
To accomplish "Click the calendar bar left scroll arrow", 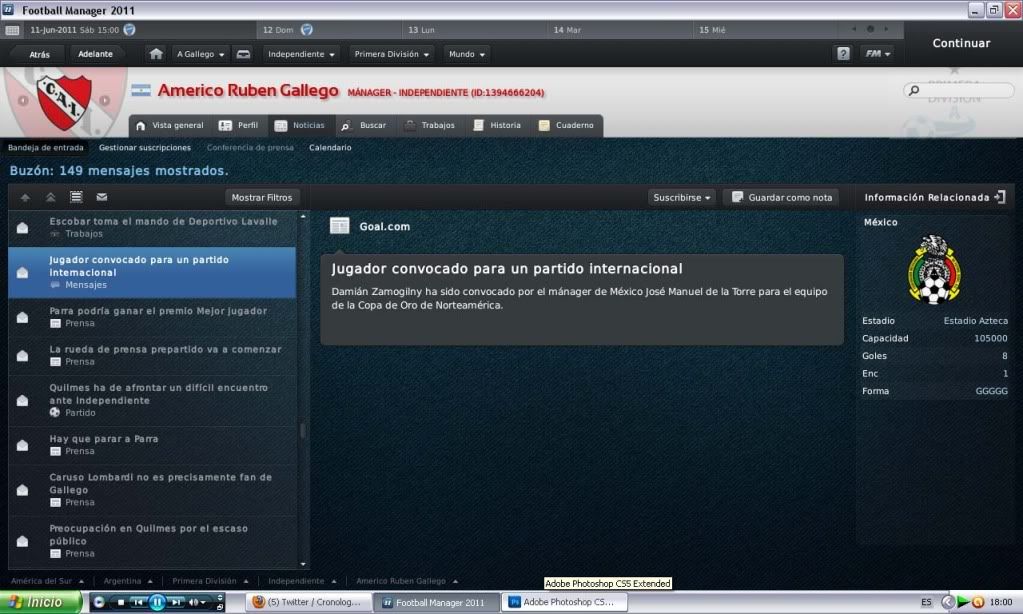I will 853,29.
